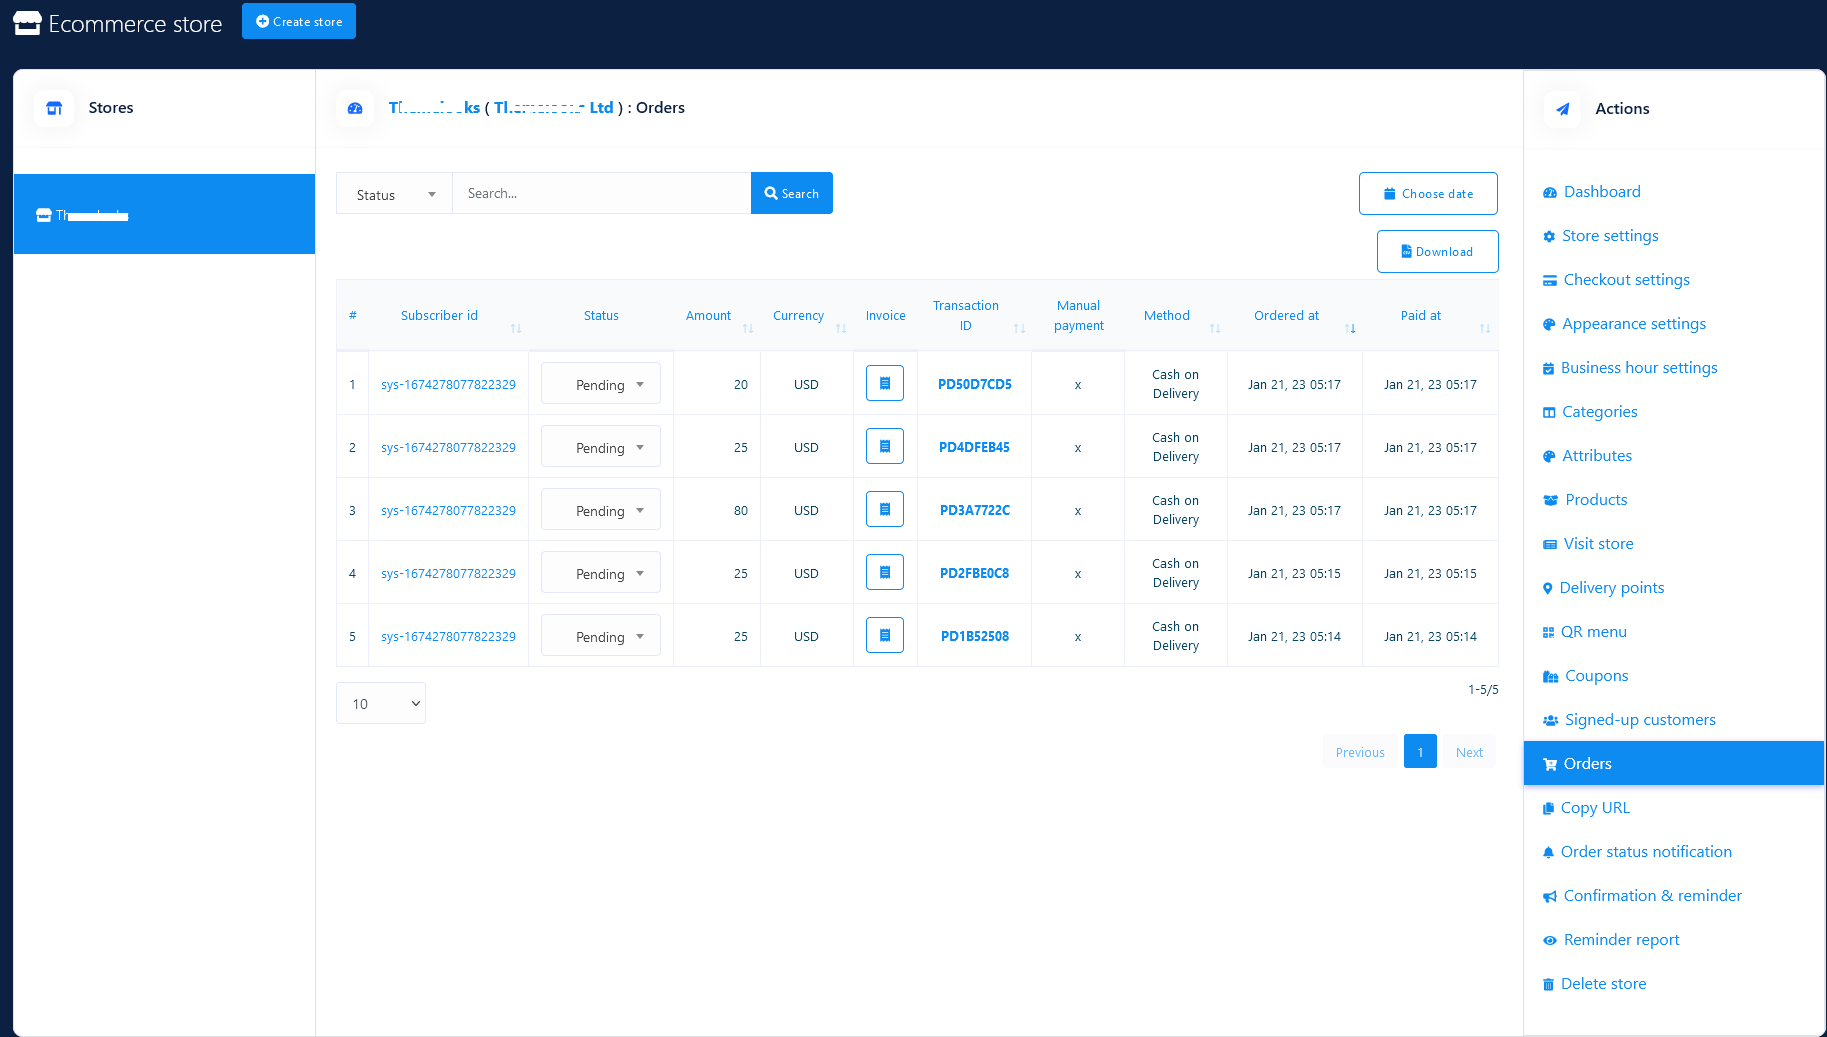Expand Pending status dropdown in row 1
1827x1037 pixels.
pyautogui.click(x=601, y=385)
